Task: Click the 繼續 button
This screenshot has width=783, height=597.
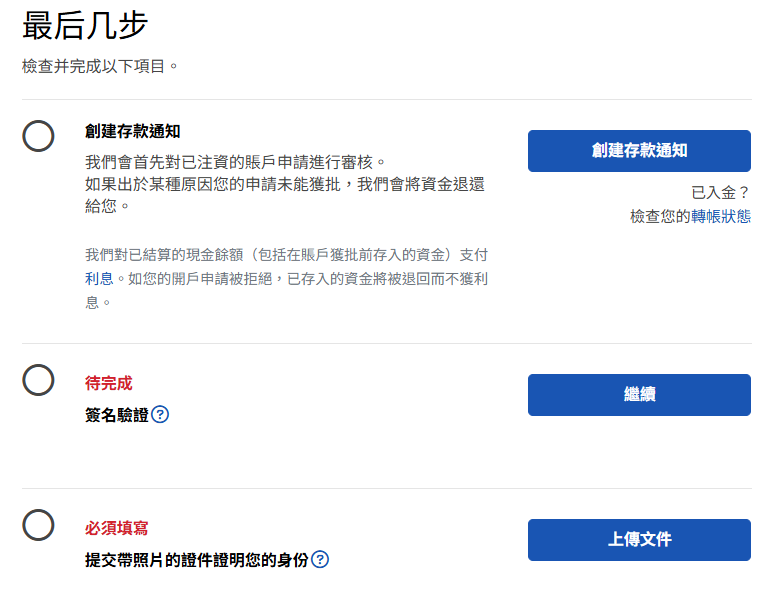Action: (639, 395)
